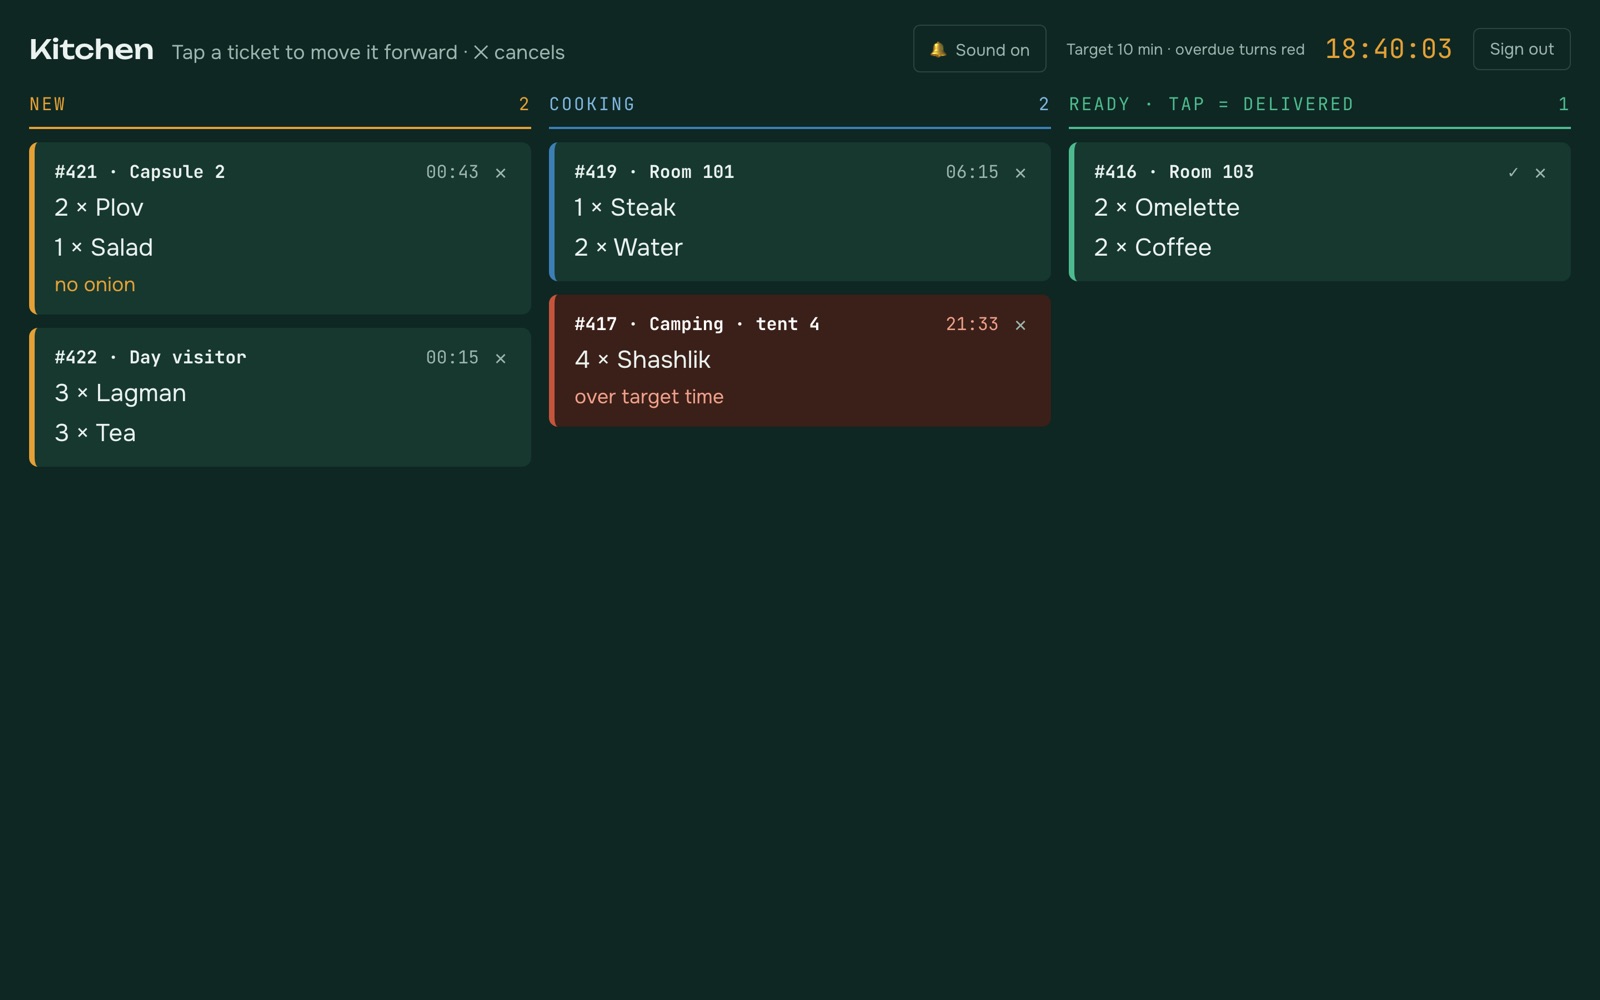The height and width of the screenshot is (1000, 1600).
Task: Click the 21:33 timer on ticket #417
Action: point(972,324)
